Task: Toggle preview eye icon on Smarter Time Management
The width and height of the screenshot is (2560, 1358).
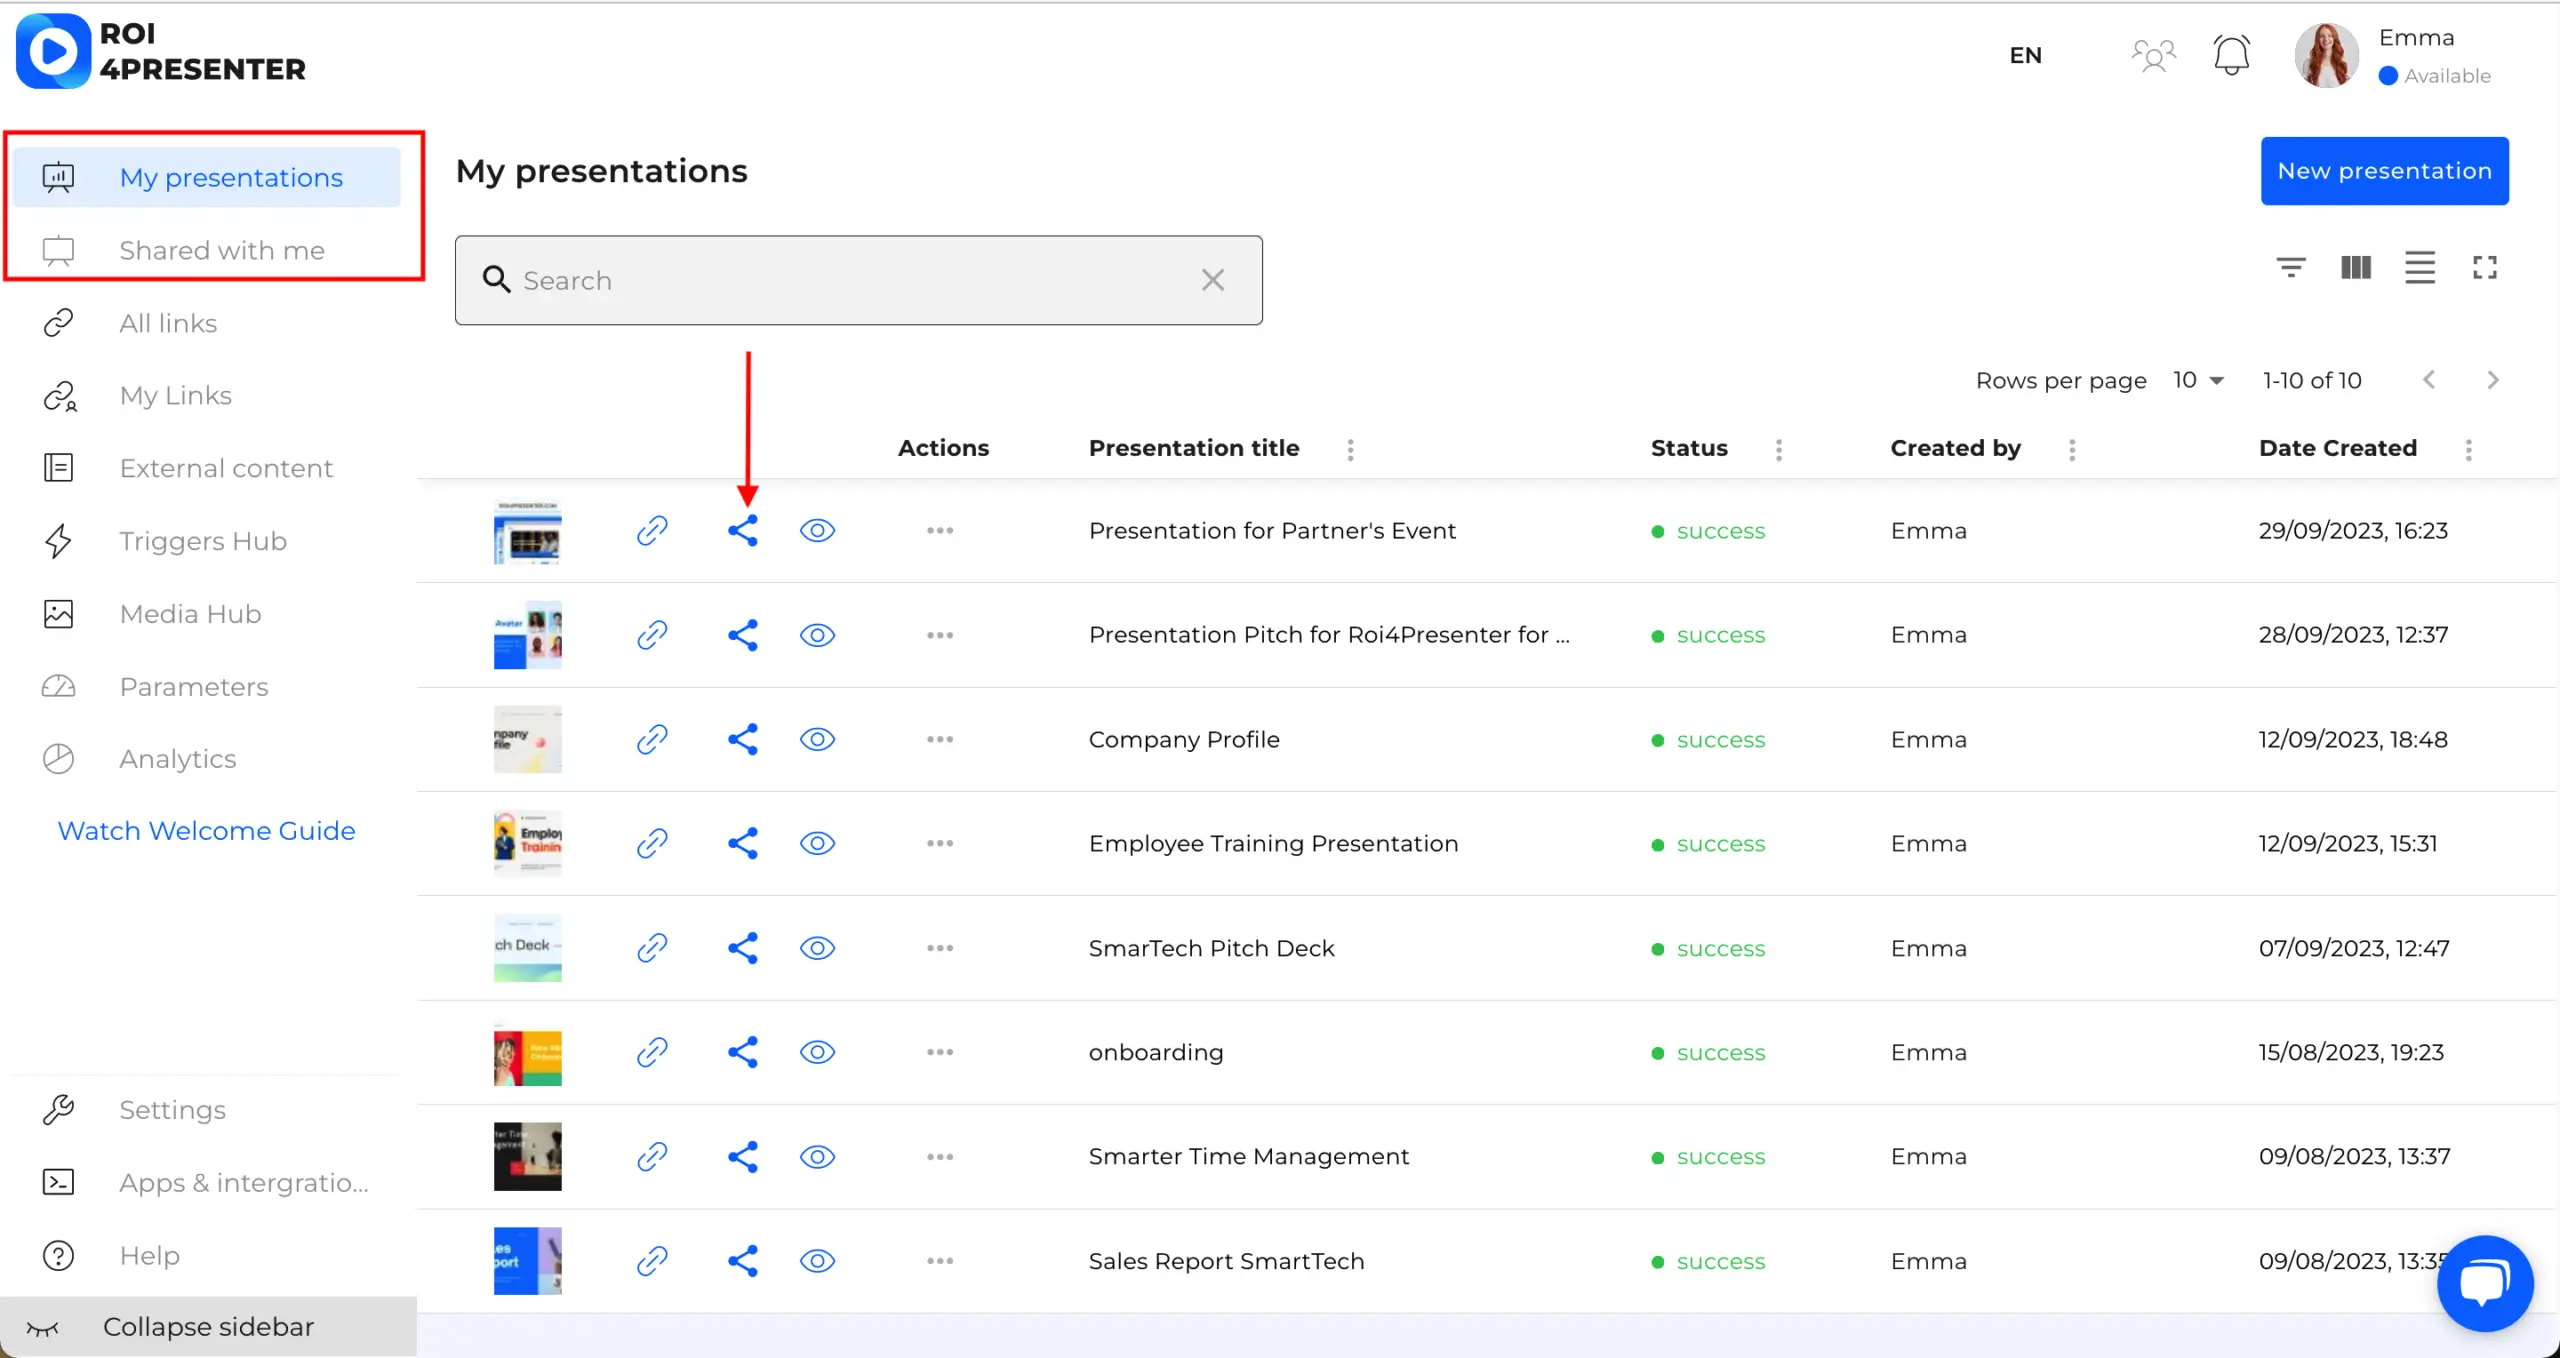Action: [818, 1157]
